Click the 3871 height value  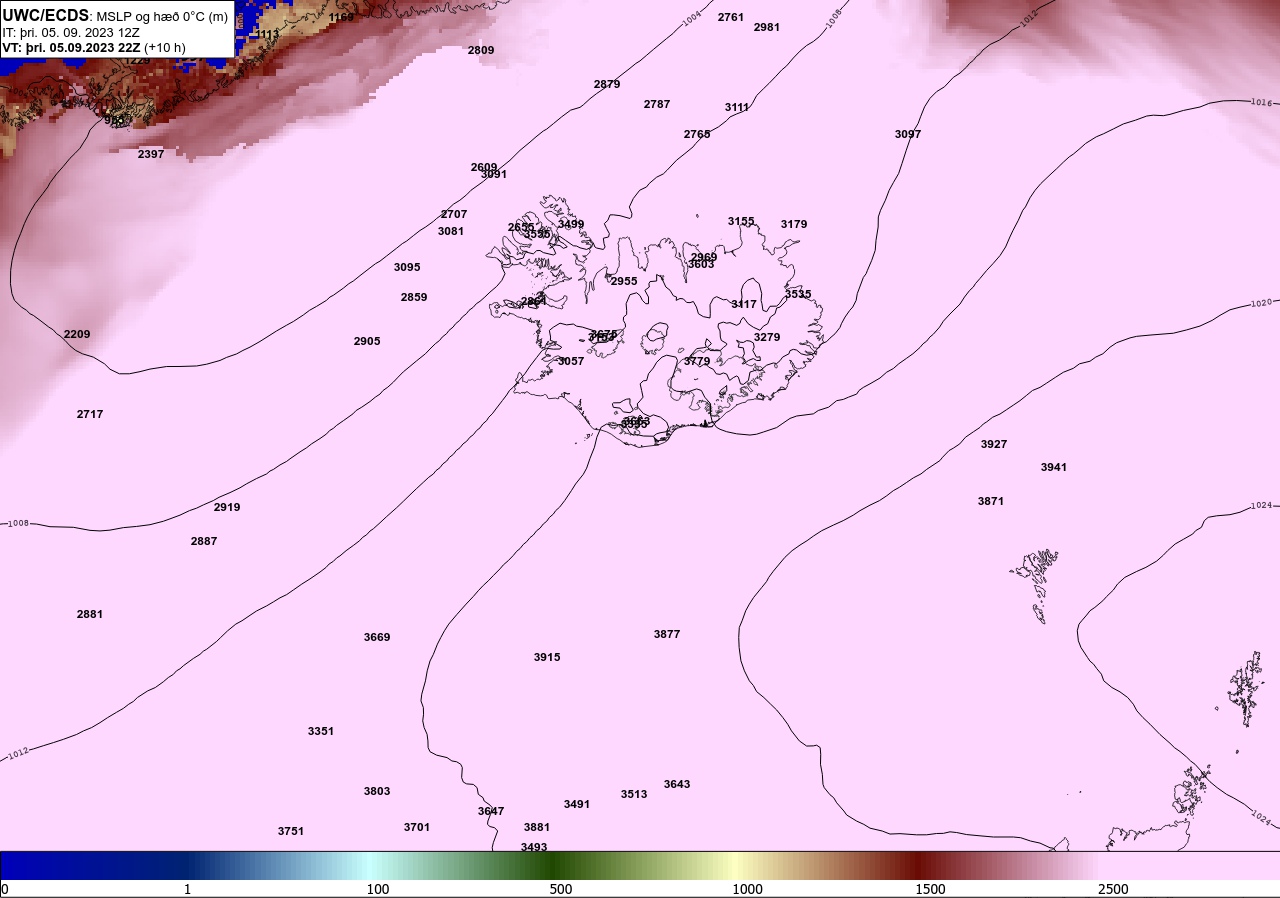tap(991, 501)
